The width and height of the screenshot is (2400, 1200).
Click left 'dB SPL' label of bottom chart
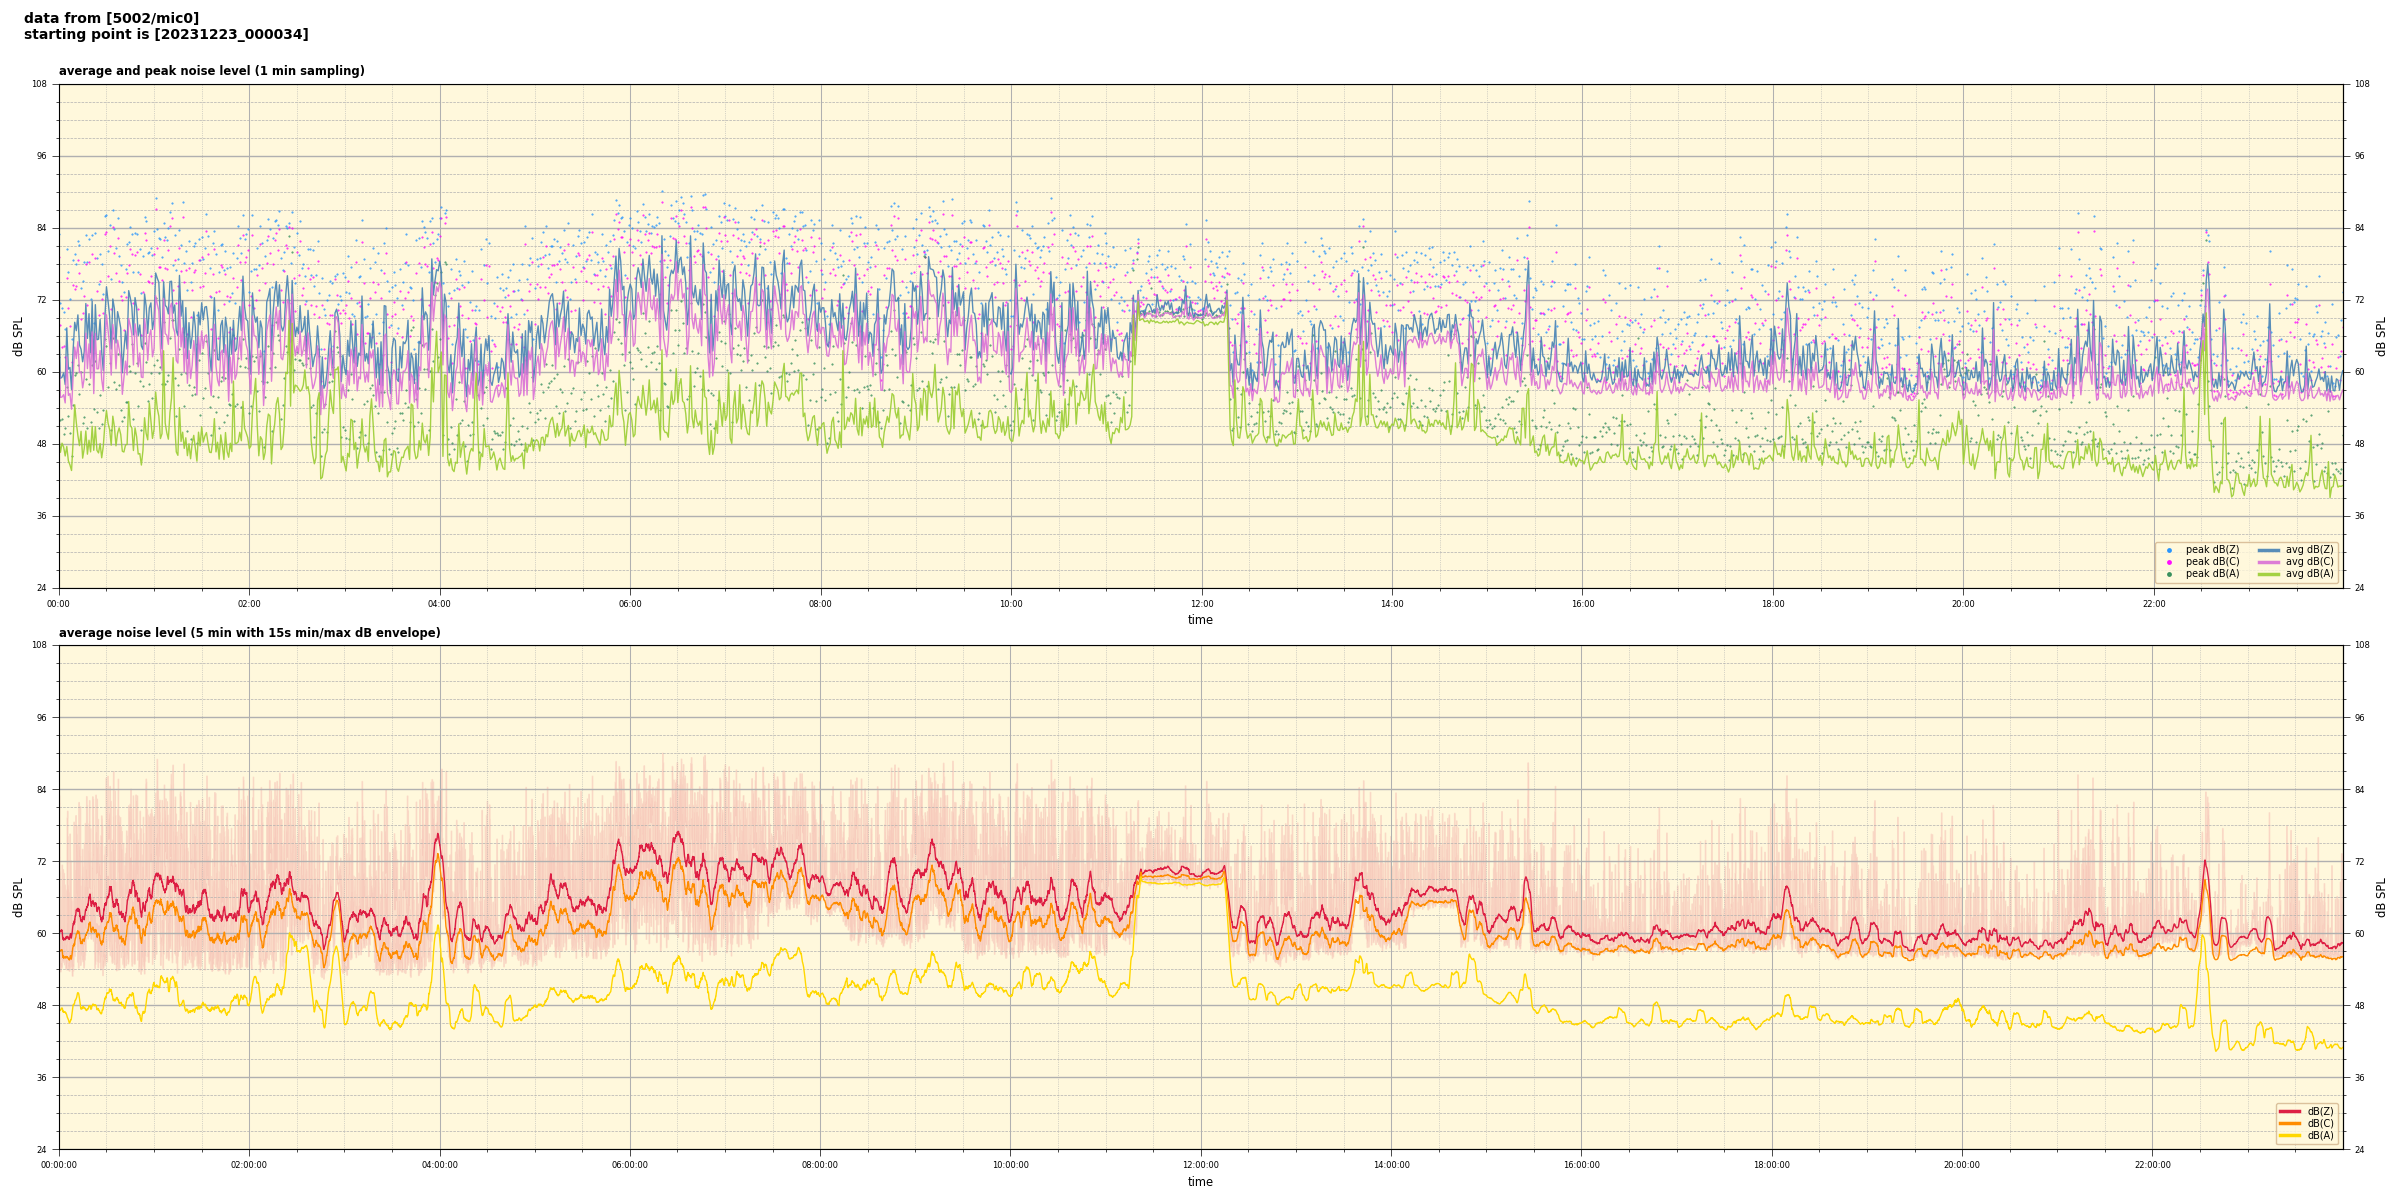coord(18,897)
